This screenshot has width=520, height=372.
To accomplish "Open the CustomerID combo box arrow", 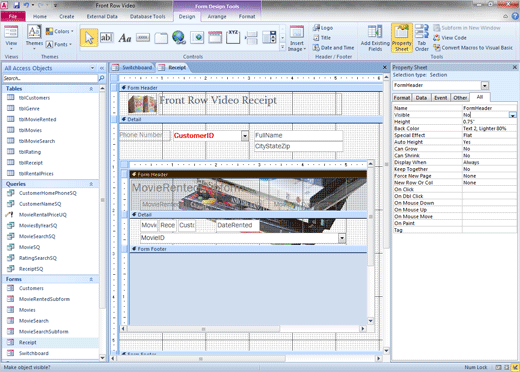I will (x=245, y=136).
